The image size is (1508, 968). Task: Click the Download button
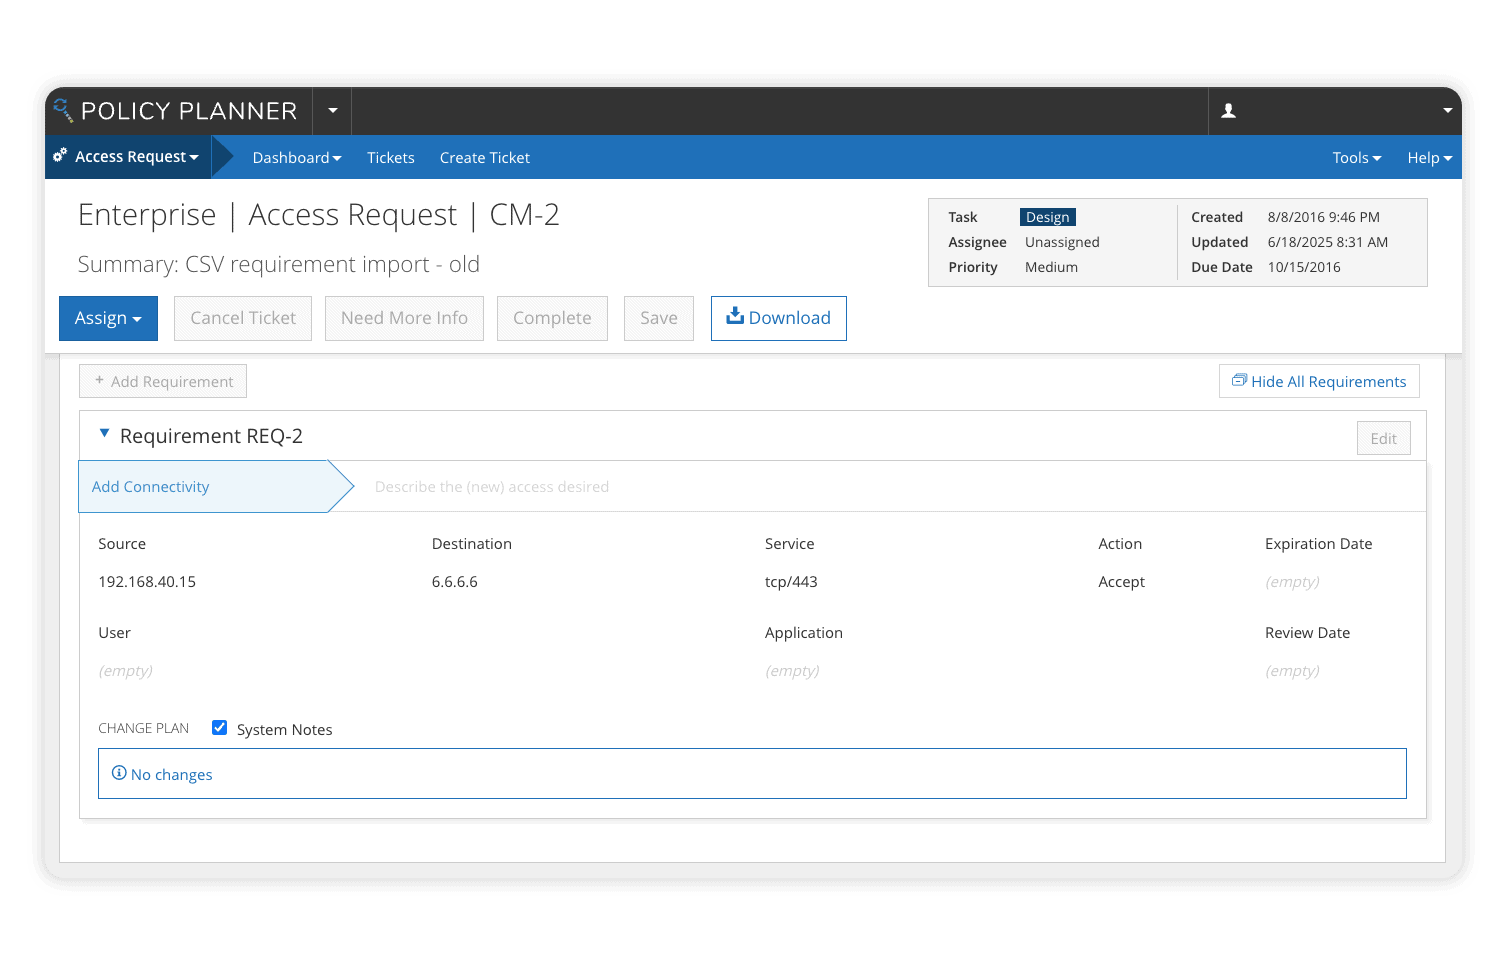click(x=779, y=318)
